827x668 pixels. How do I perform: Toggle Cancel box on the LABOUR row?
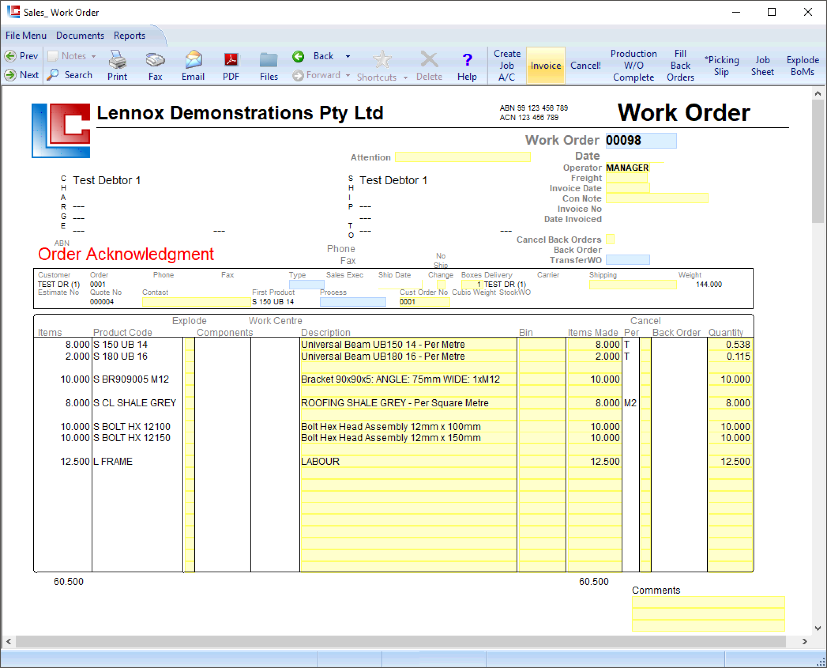click(645, 462)
